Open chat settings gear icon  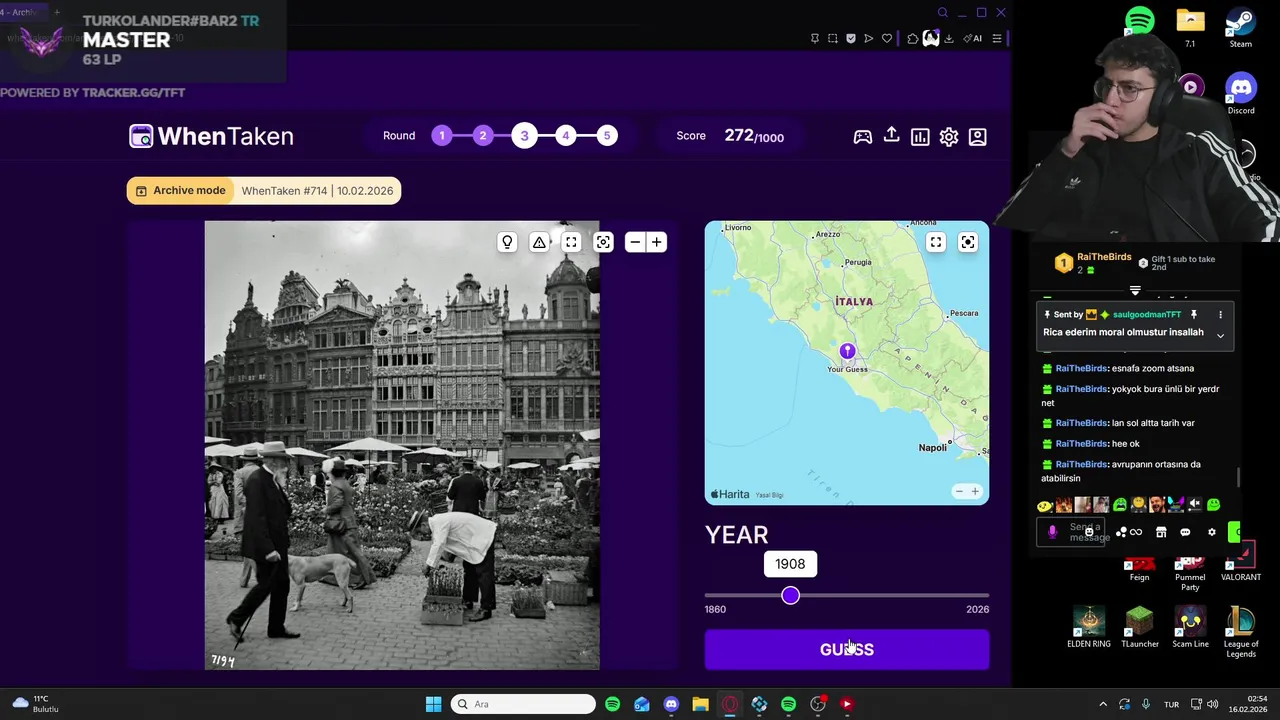[1212, 532]
